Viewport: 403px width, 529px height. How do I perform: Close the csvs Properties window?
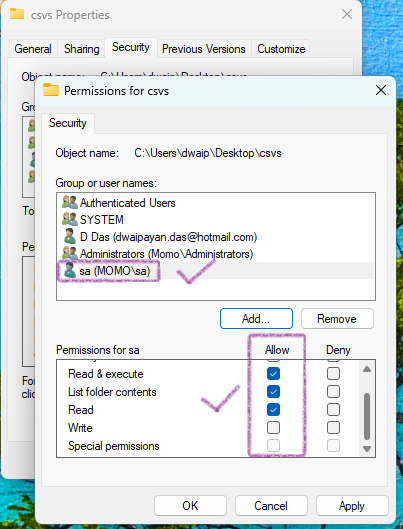[x=347, y=14]
